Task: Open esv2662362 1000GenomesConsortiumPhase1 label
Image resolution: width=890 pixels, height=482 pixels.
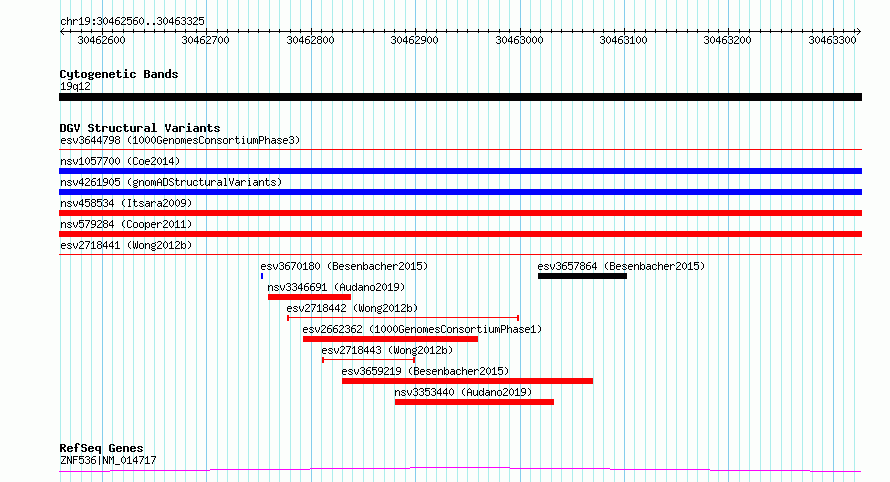Action: (422, 329)
